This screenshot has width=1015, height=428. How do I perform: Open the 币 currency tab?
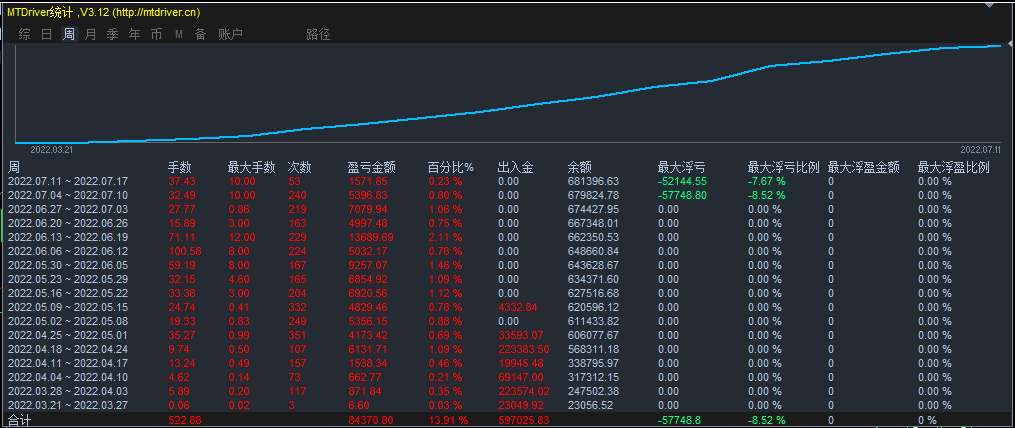click(156, 34)
